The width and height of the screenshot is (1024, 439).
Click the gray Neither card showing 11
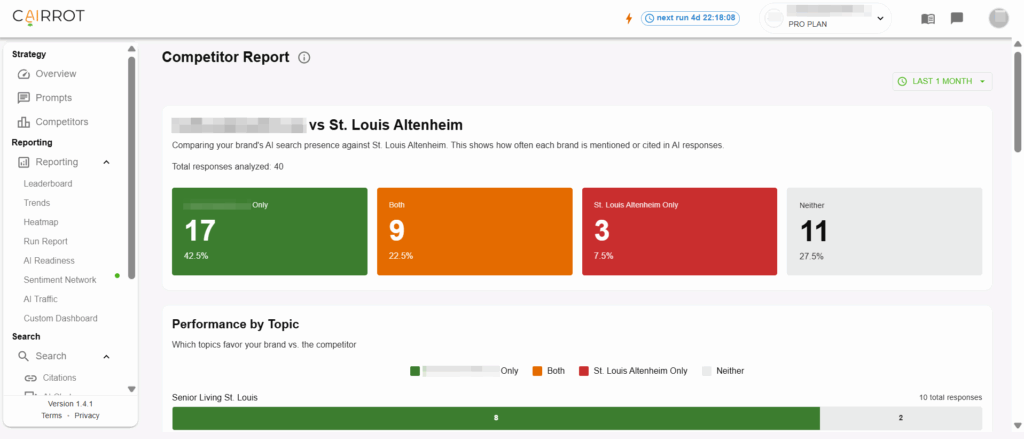pos(884,231)
